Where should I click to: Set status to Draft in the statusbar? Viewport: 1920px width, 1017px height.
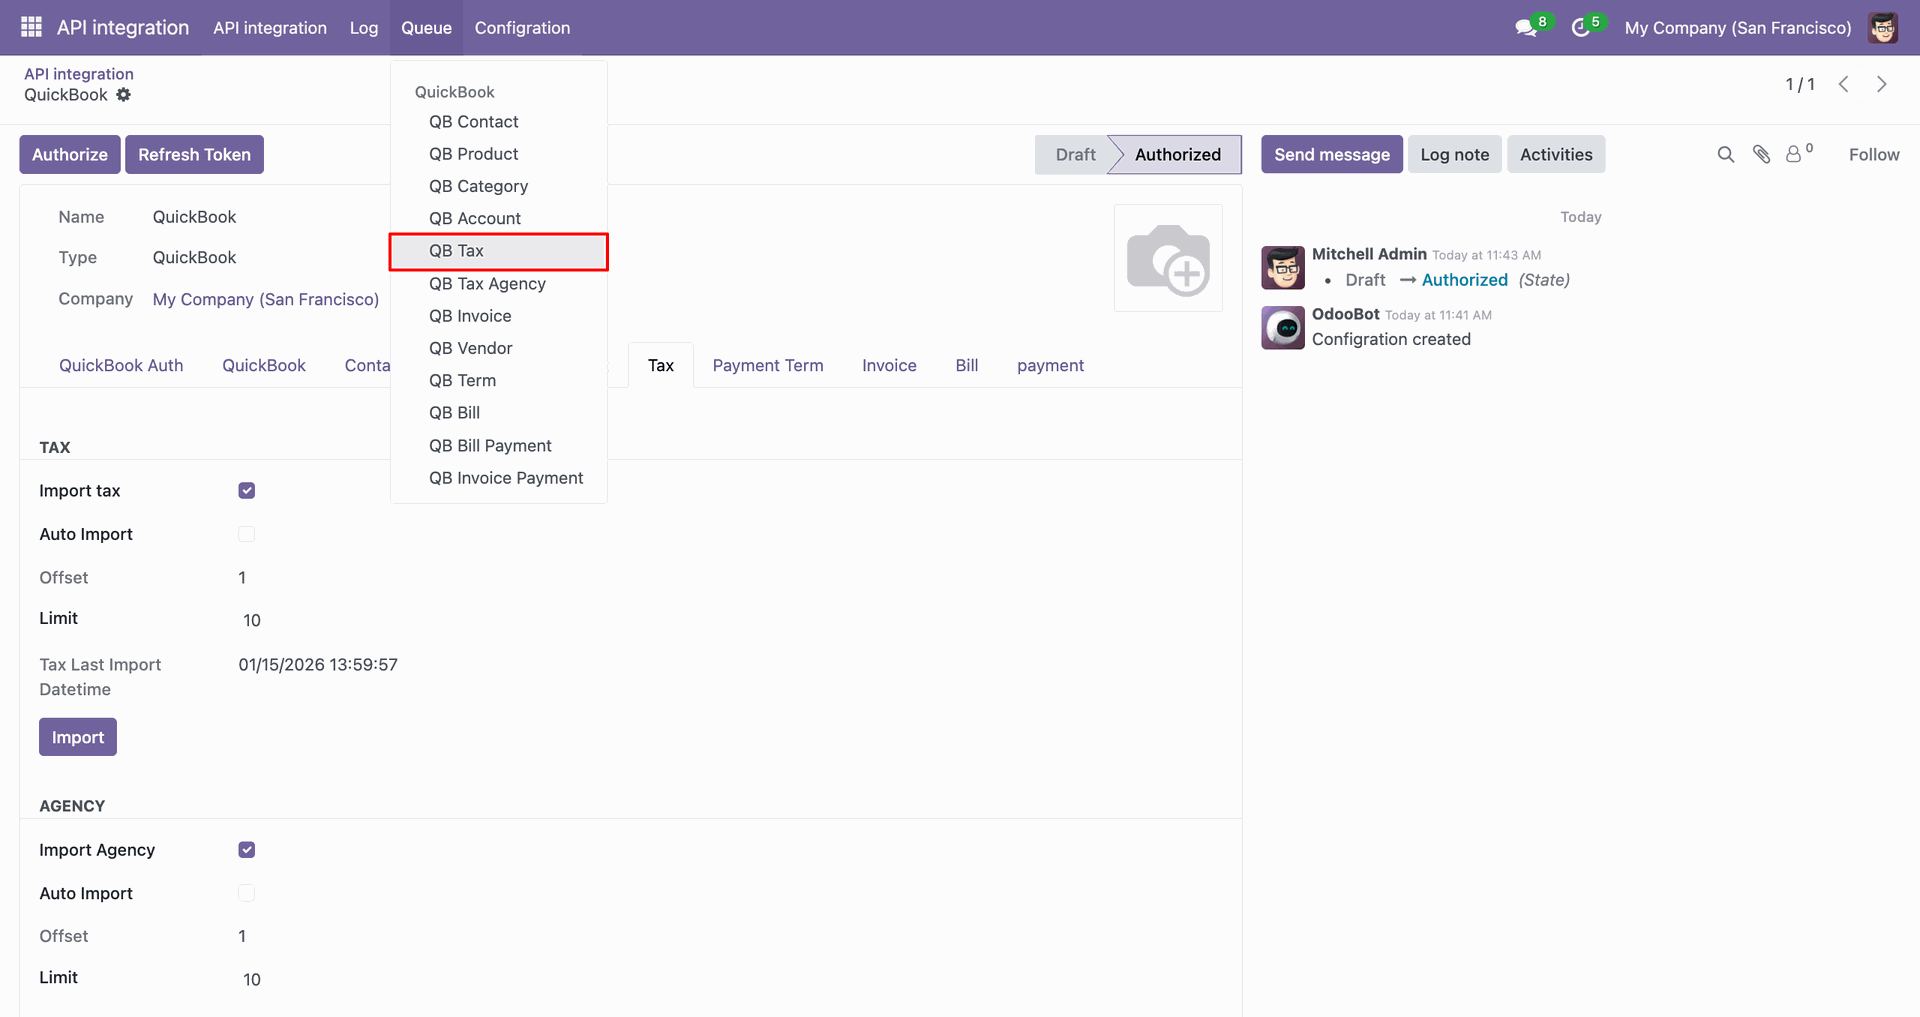point(1075,154)
